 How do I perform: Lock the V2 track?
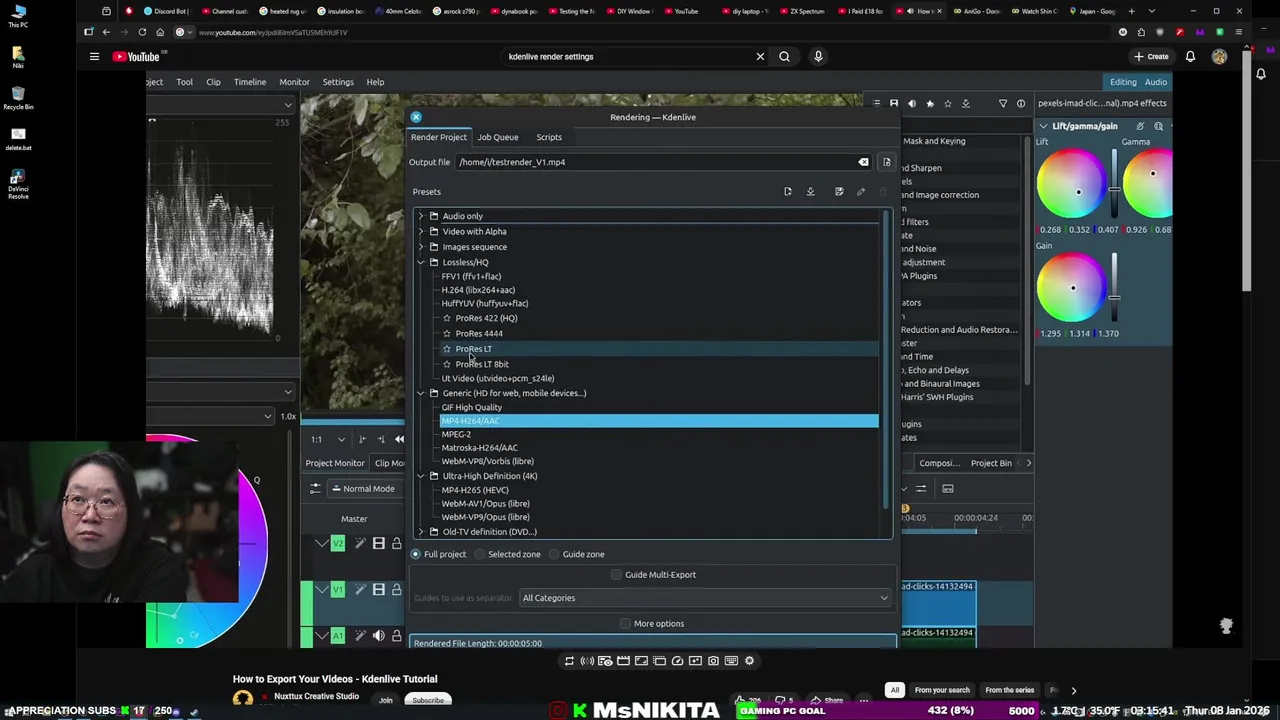(x=396, y=543)
